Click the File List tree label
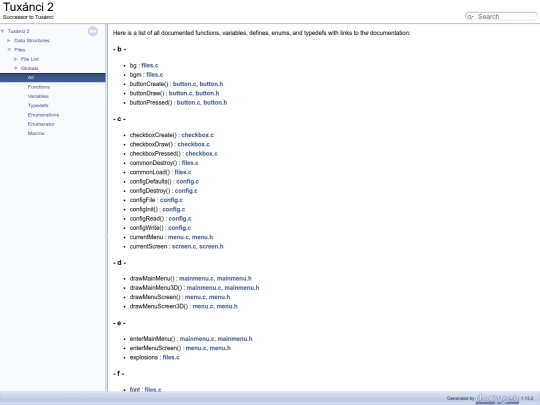Image resolution: width=540 pixels, height=405 pixels. tap(30, 59)
